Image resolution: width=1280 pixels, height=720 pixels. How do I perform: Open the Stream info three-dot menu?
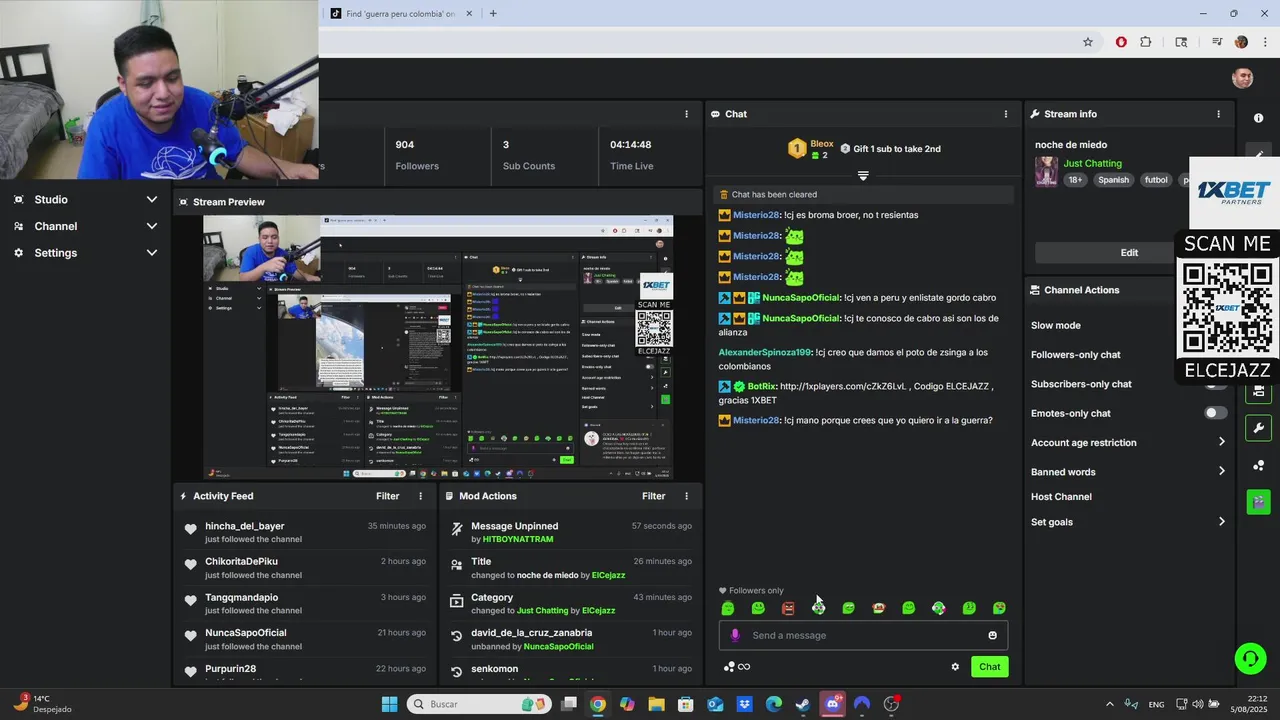(1218, 114)
